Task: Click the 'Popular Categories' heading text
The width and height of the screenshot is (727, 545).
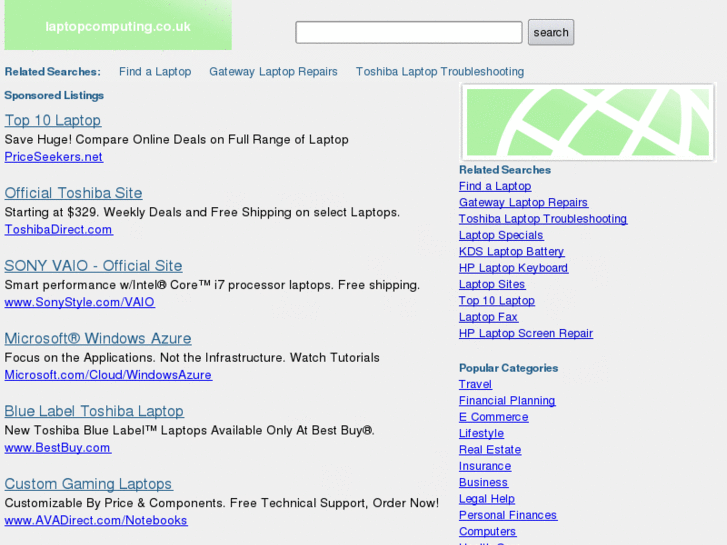Action: [x=508, y=368]
